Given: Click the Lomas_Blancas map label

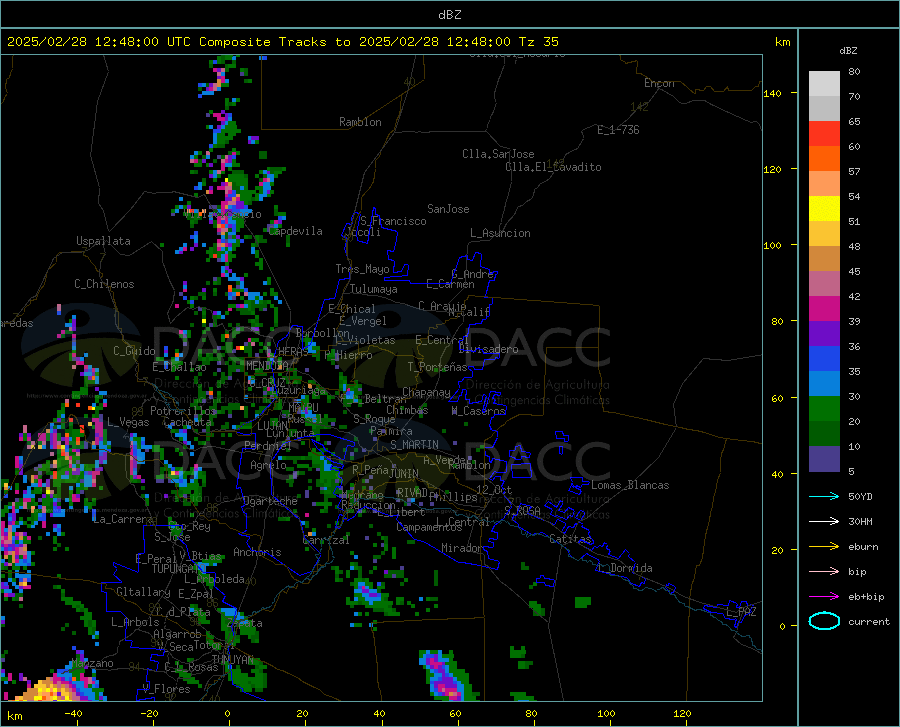Looking at the screenshot, I should point(630,485).
